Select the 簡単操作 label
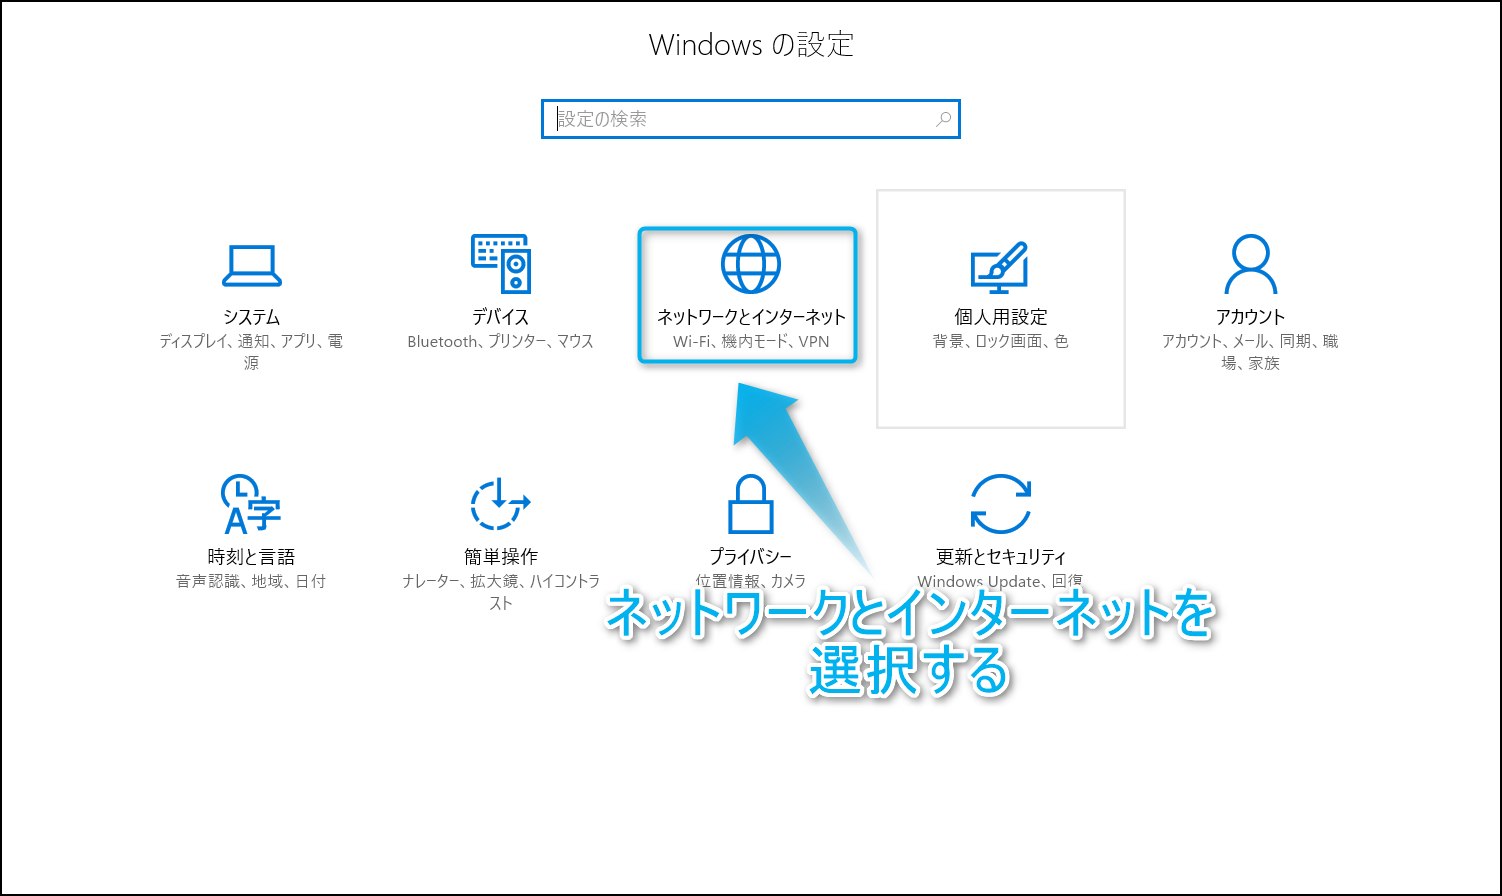Viewport: 1502px width, 896px height. tap(500, 557)
